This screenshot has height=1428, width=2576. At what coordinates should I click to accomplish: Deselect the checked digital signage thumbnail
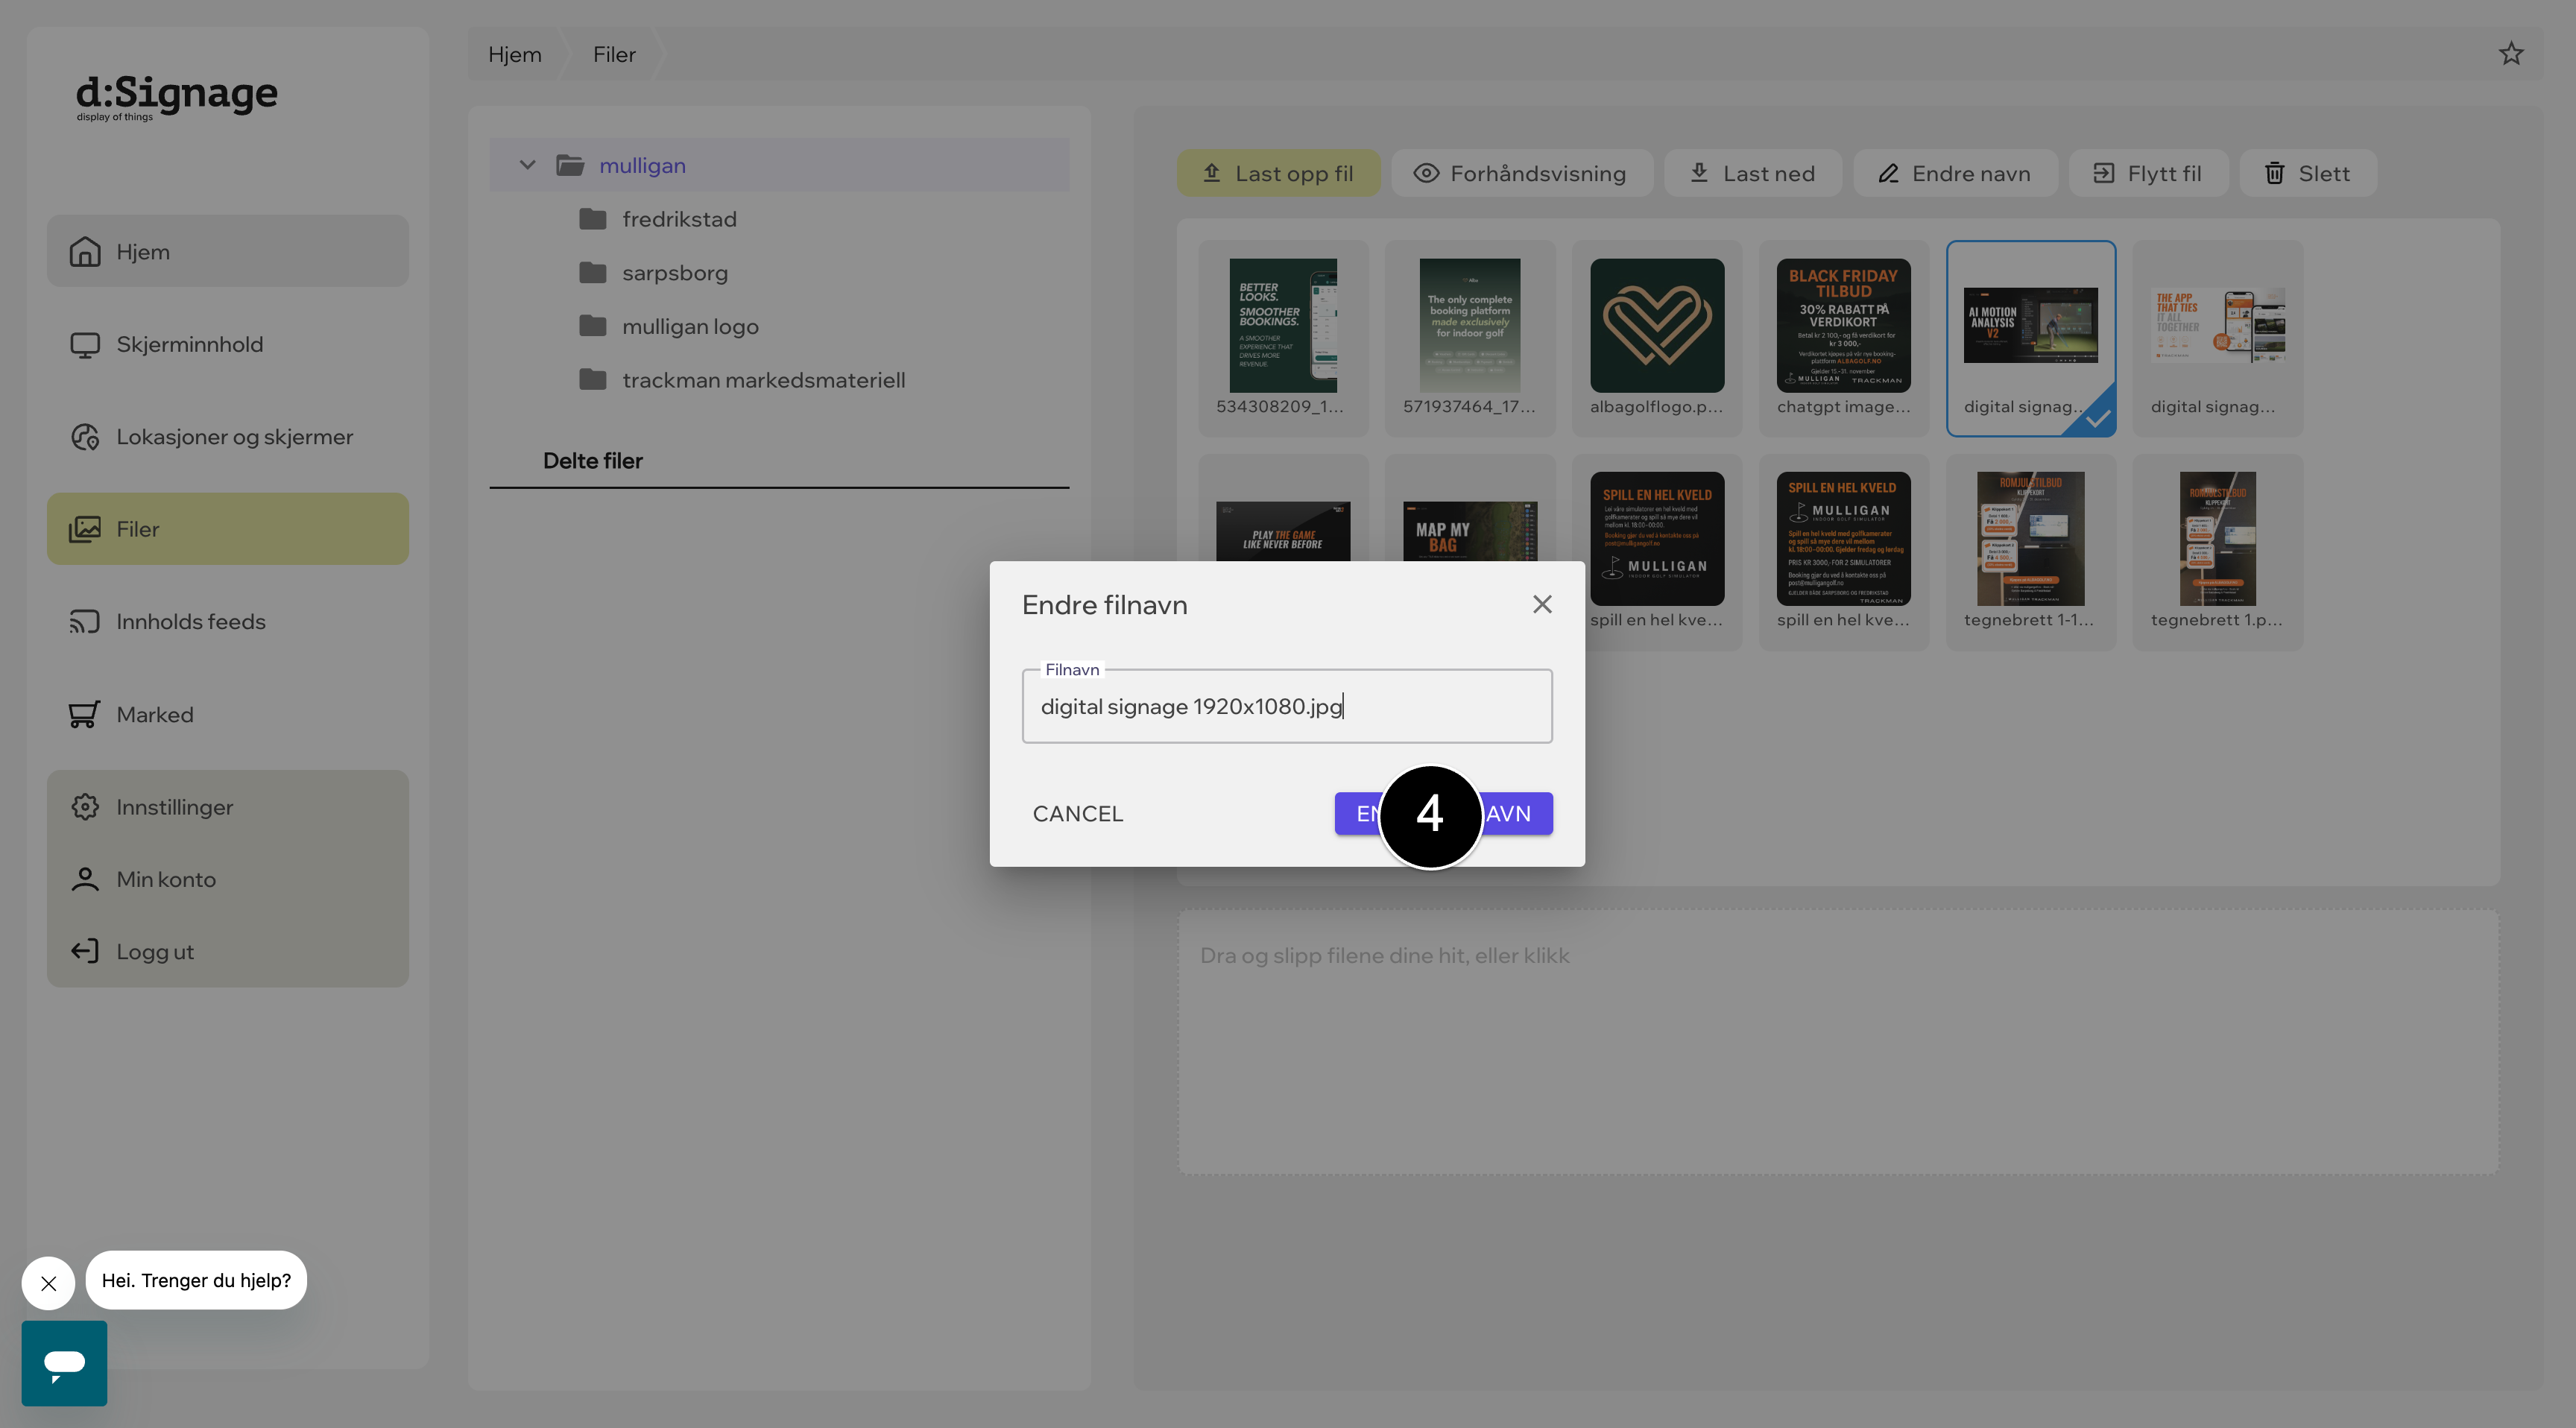pyautogui.click(x=2031, y=338)
